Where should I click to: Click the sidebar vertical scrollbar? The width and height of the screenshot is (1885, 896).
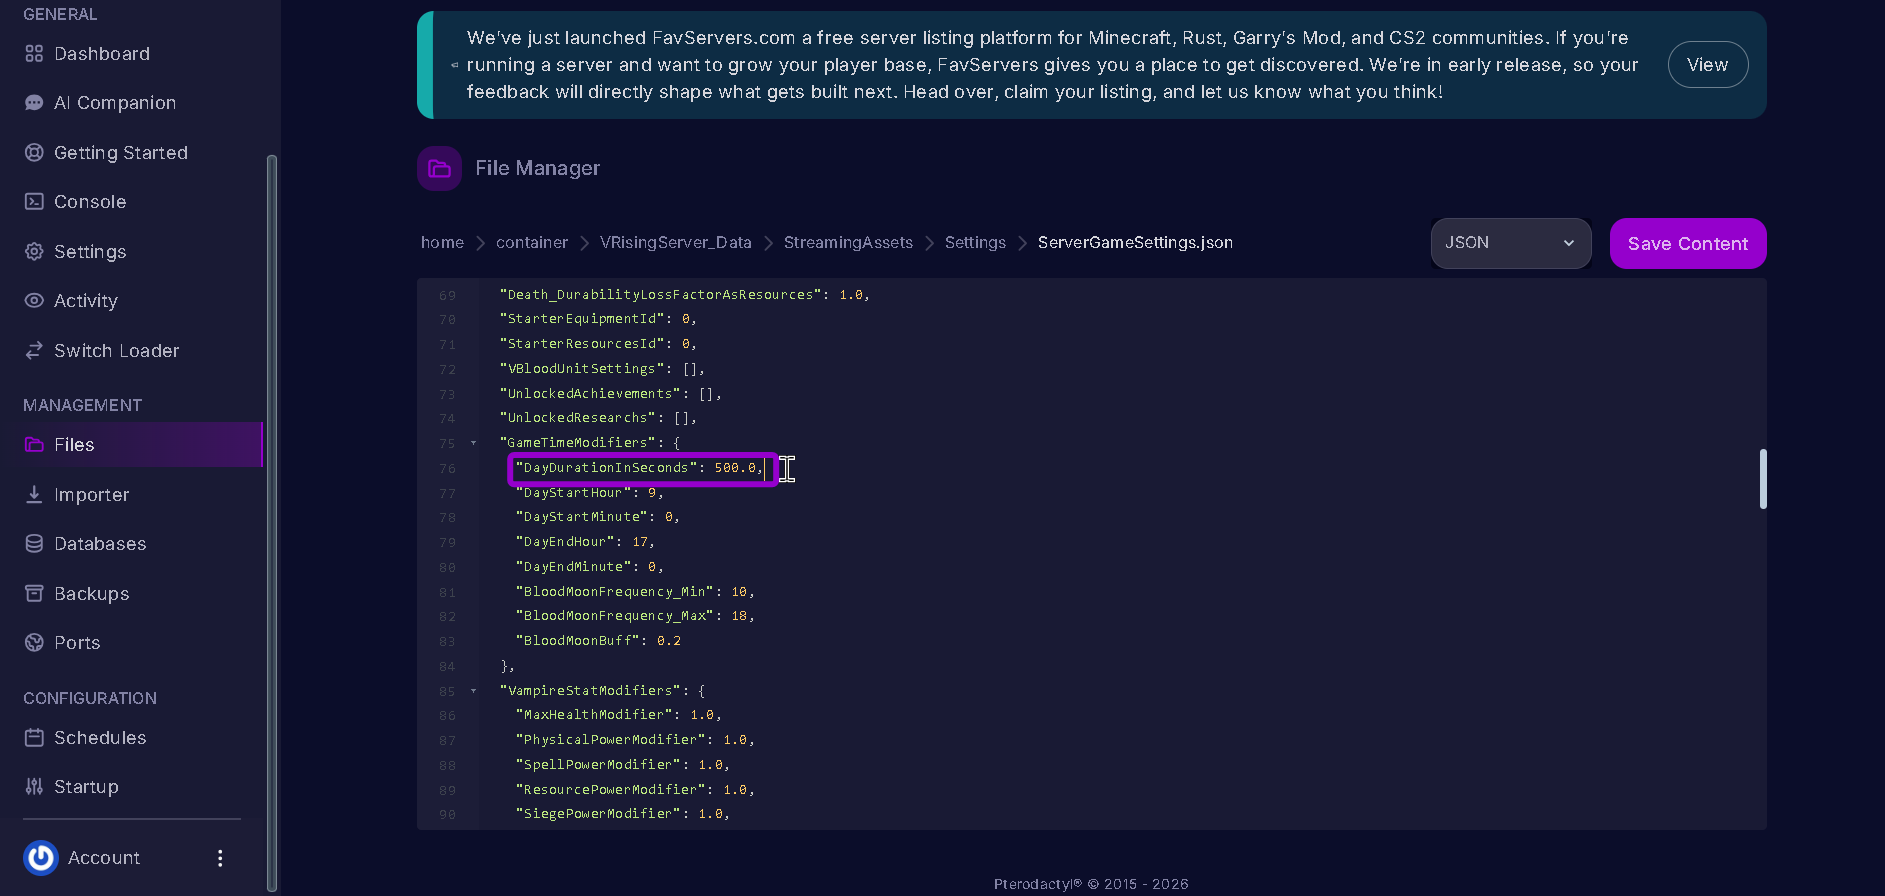click(271, 522)
